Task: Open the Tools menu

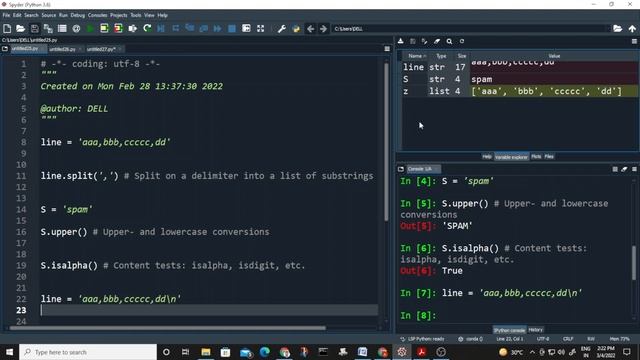Action: [136, 15]
